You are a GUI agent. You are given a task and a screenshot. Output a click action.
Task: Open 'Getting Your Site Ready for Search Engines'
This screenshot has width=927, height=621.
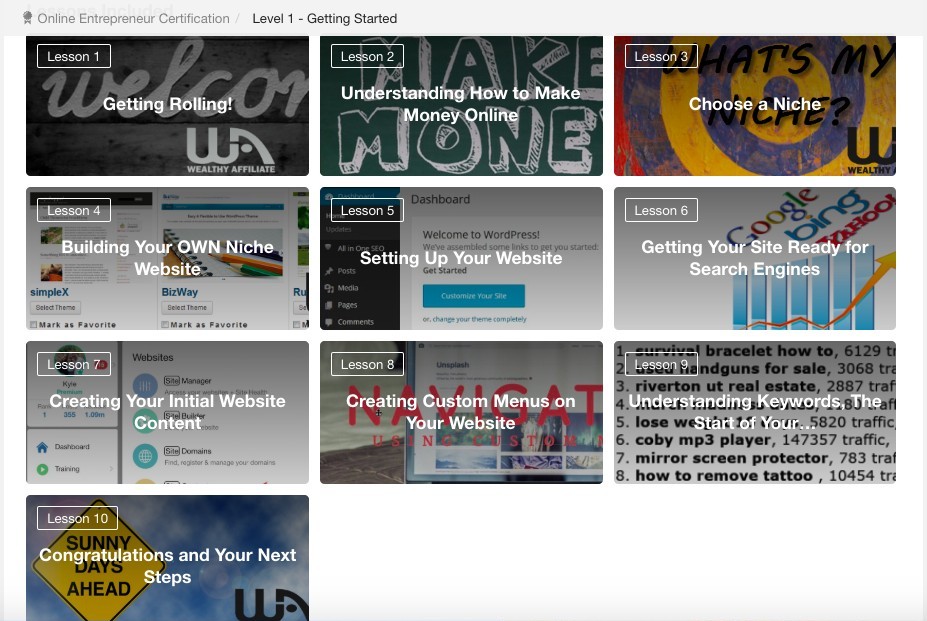(755, 258)
